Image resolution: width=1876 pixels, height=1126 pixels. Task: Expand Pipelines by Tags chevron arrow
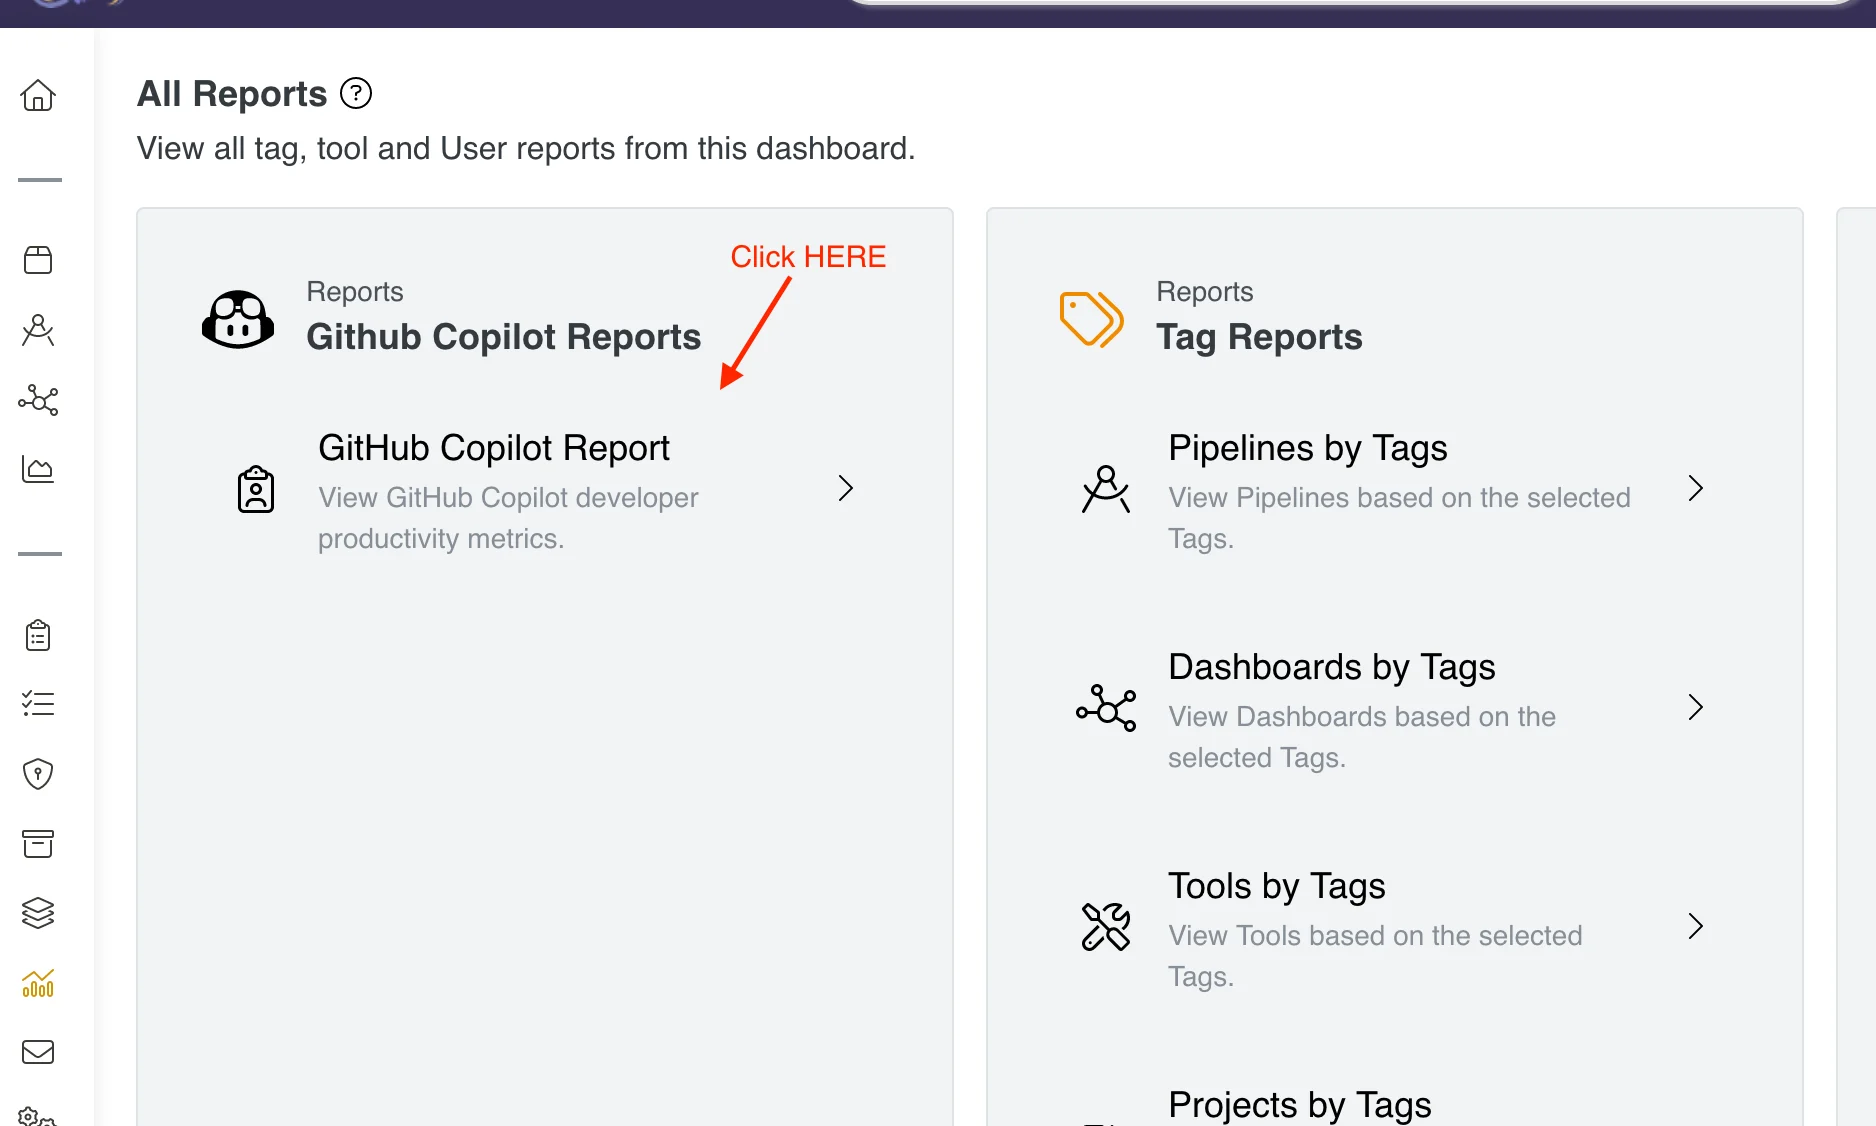(1696, 488)
